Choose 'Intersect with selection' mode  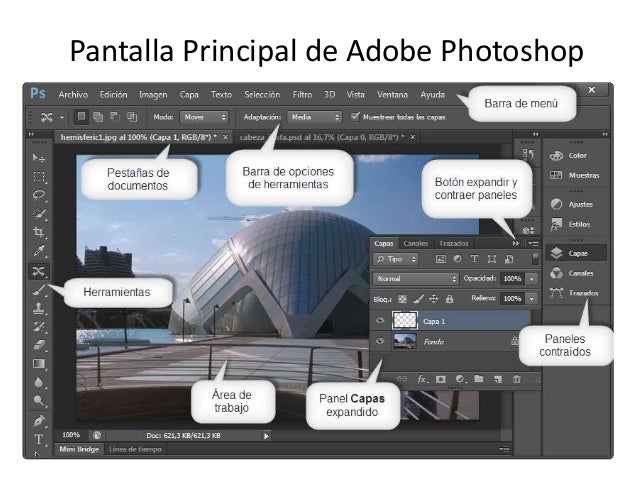[131, 117]
